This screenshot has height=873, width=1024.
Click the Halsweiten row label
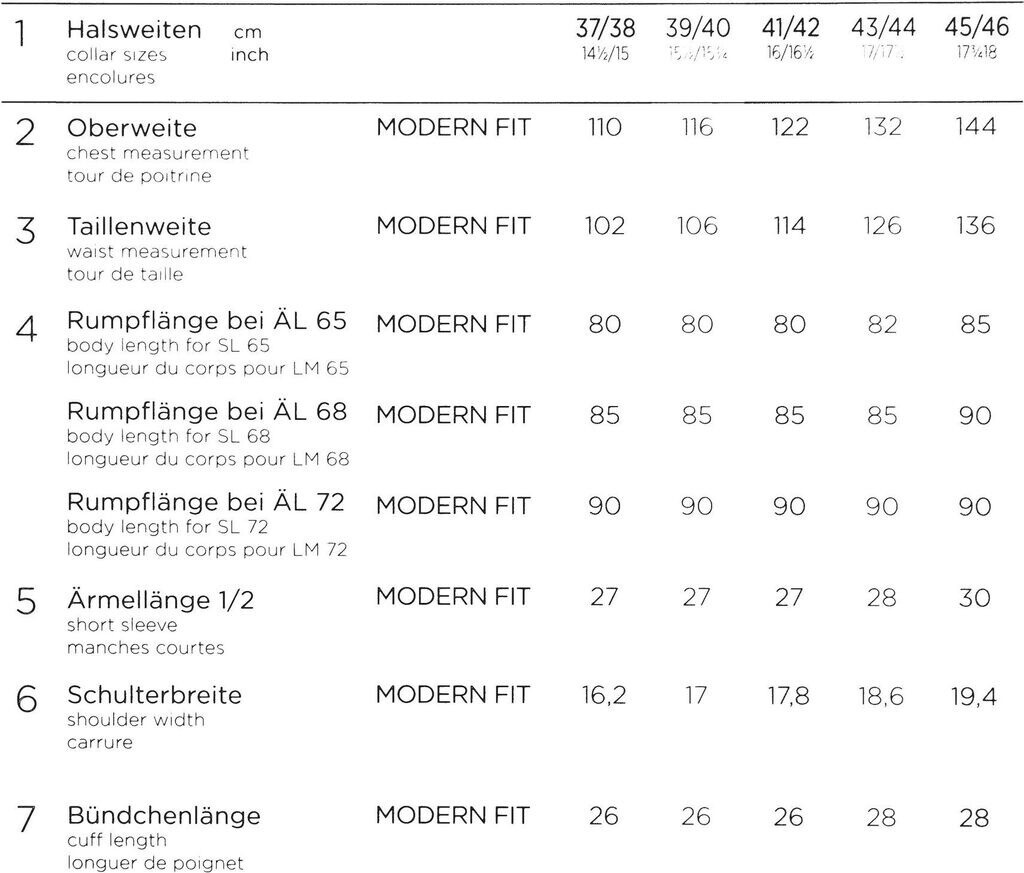coord(133,31)
